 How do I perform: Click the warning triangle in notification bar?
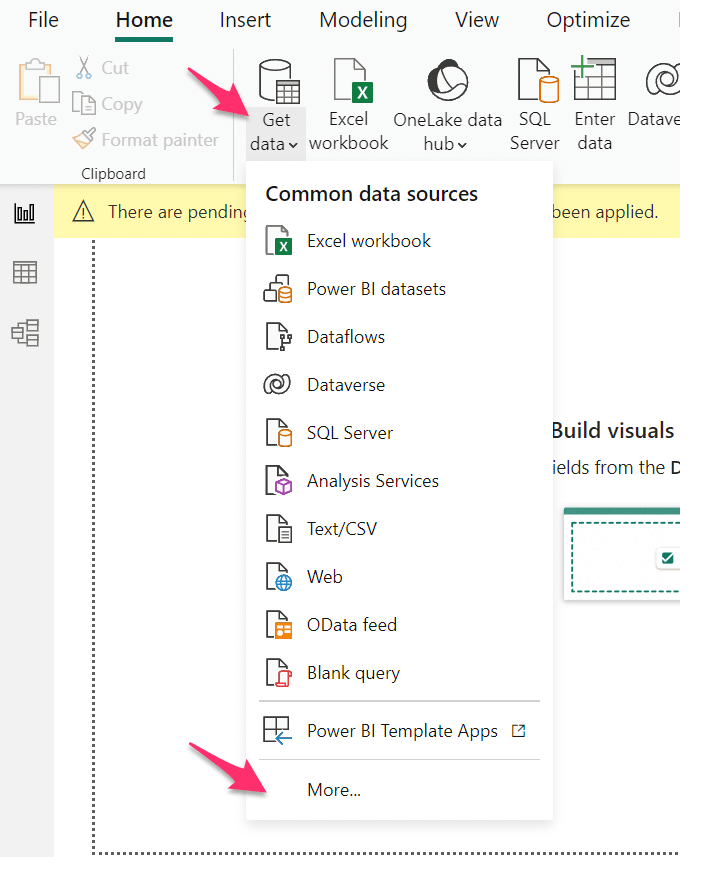point(83,211)
